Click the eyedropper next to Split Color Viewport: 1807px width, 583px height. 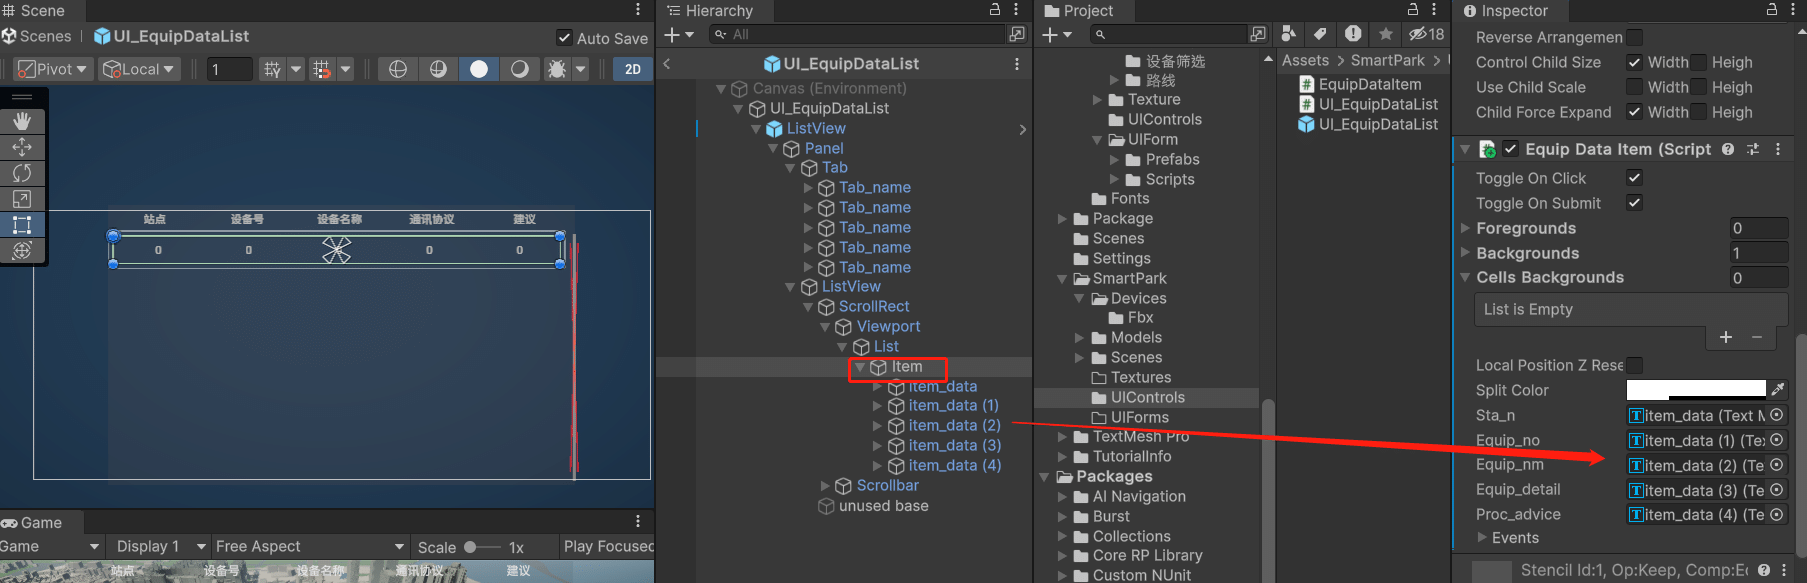click(x=1777, y=390)
